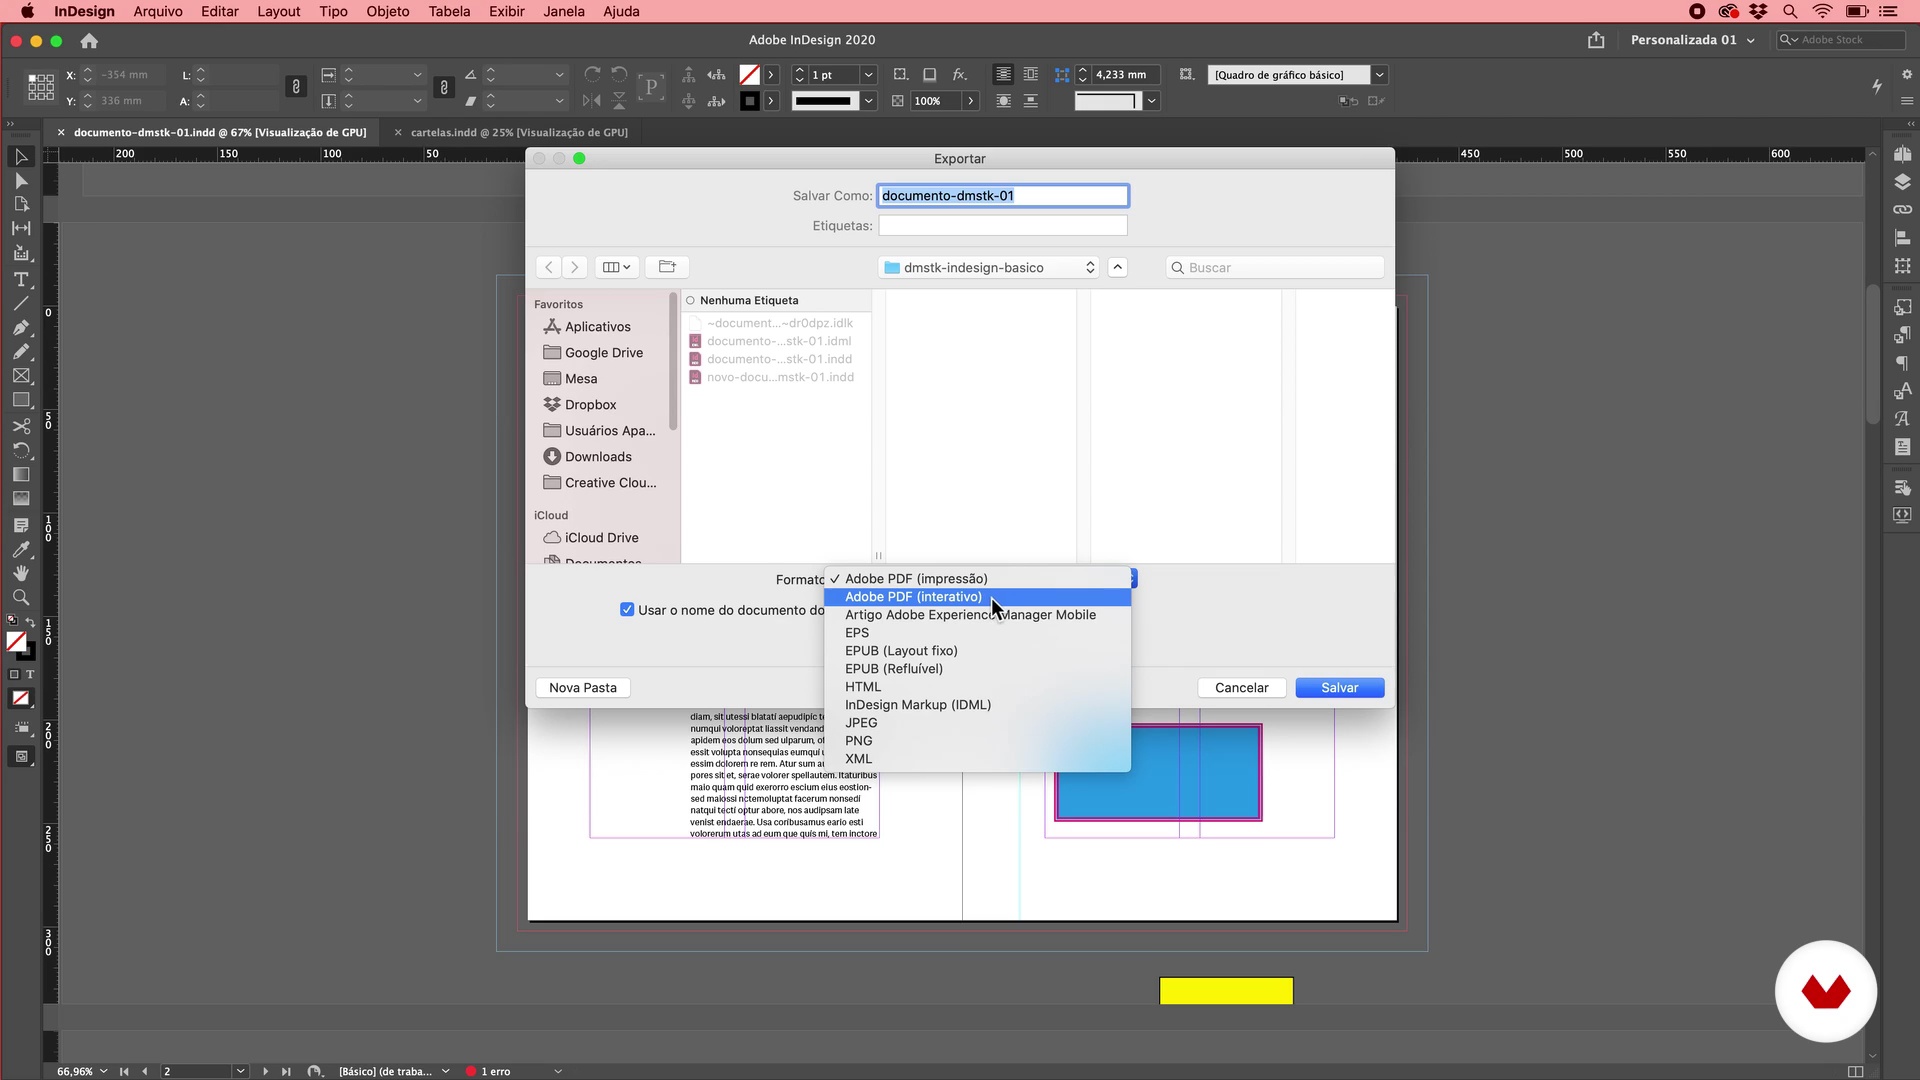This screenshot has width=1920, height=1080.
Task: Select the Gap tool
Action: coord(20,229)
